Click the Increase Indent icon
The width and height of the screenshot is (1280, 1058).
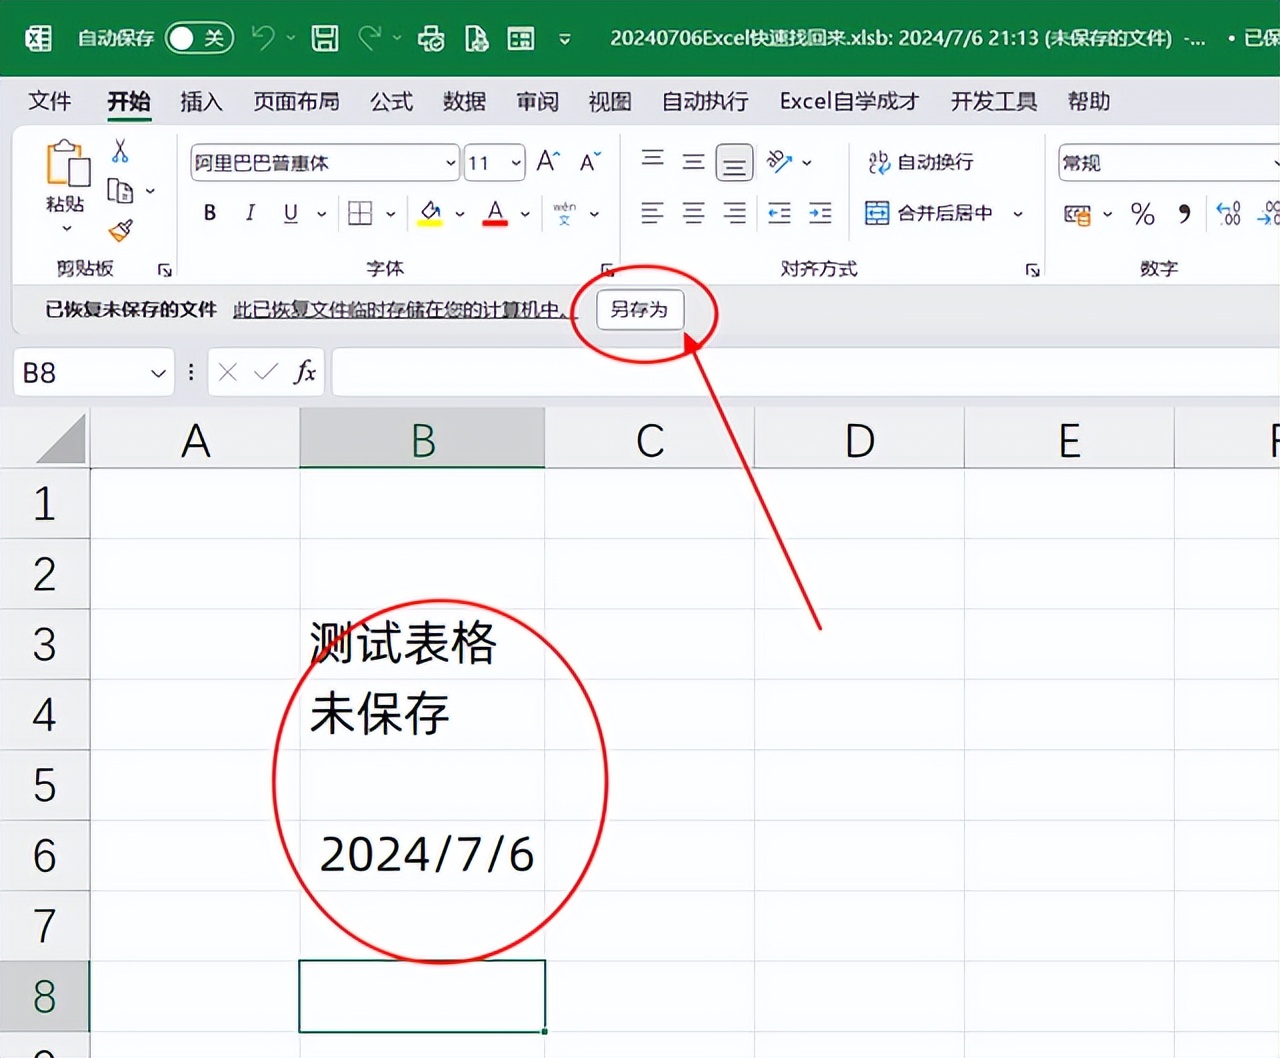[x=820, y=213]
